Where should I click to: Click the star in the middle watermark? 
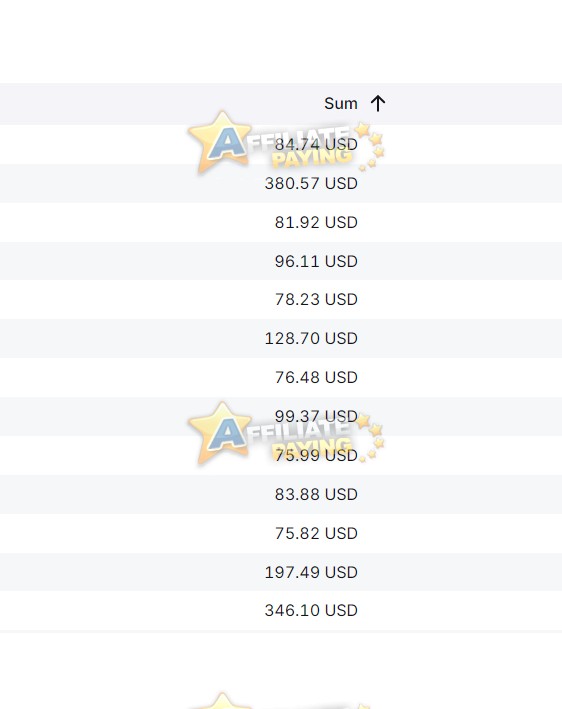220,432
